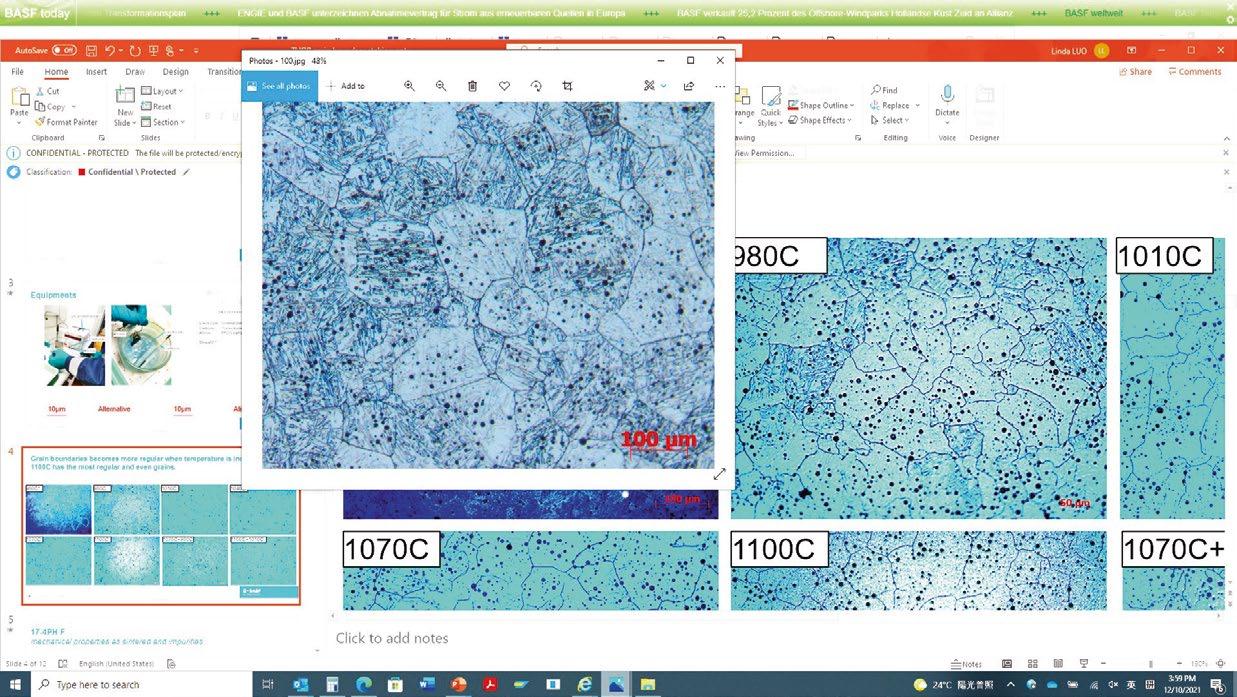The image size is (1237, 697).
Task: Select the slide 3 Equipments thumbnail
Action: pos(135,350)
